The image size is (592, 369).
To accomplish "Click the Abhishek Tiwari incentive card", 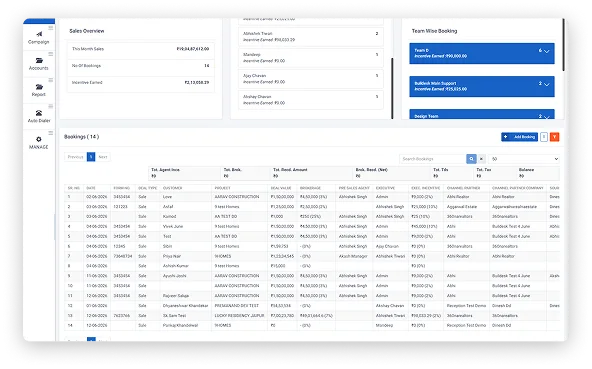I will [311, 37].
